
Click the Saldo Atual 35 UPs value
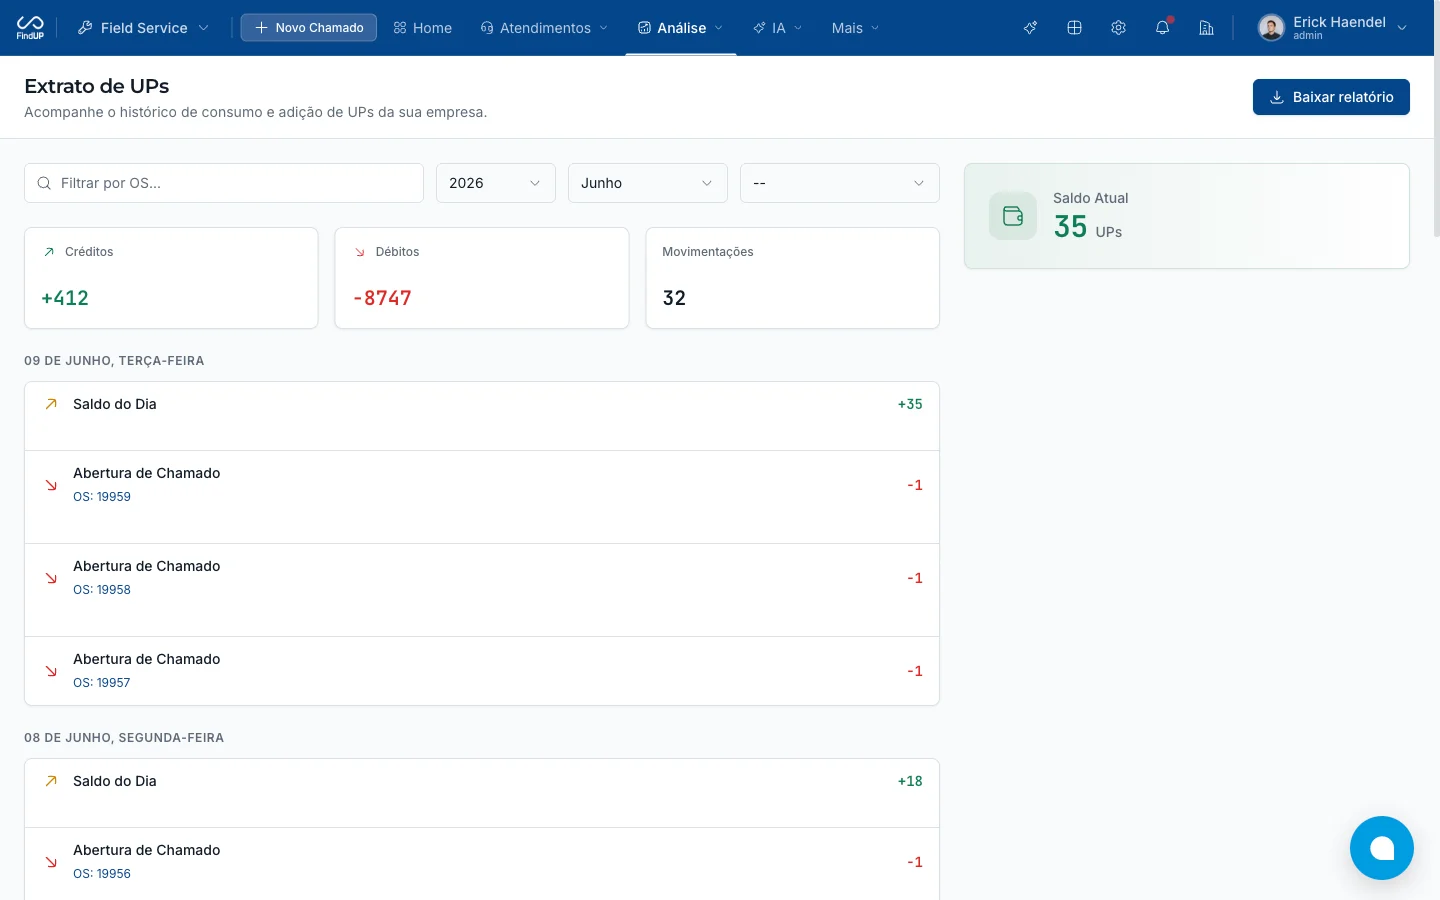(1088, 227)
